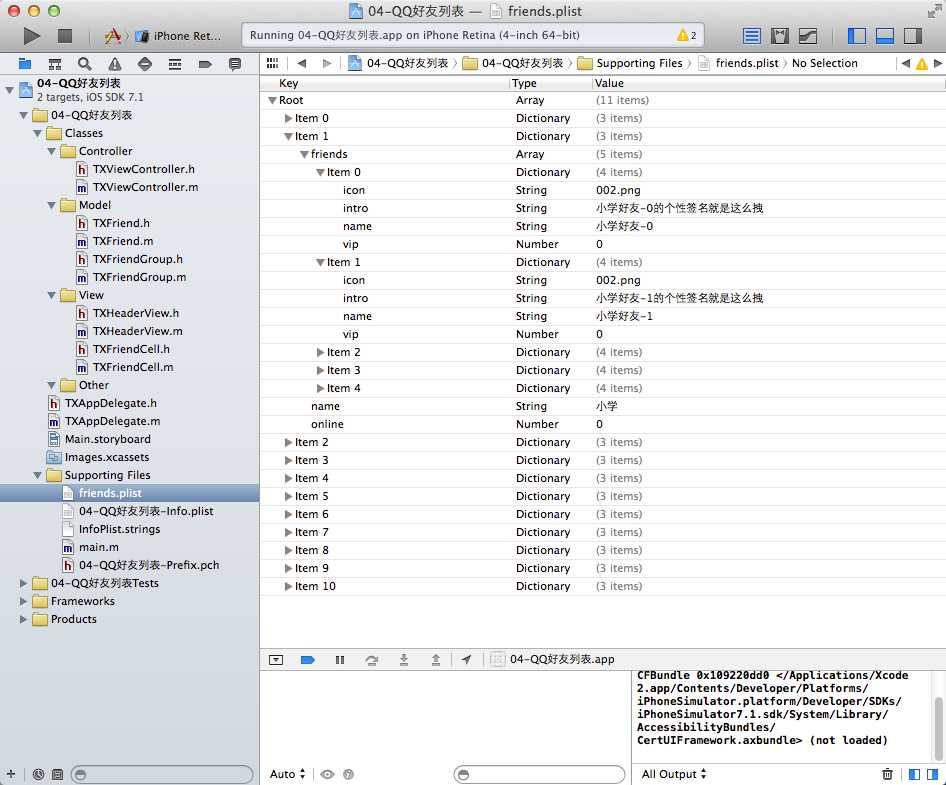Click the Quick Look eye icon
This screenshot has height=785, width=946.
point(327,774)
